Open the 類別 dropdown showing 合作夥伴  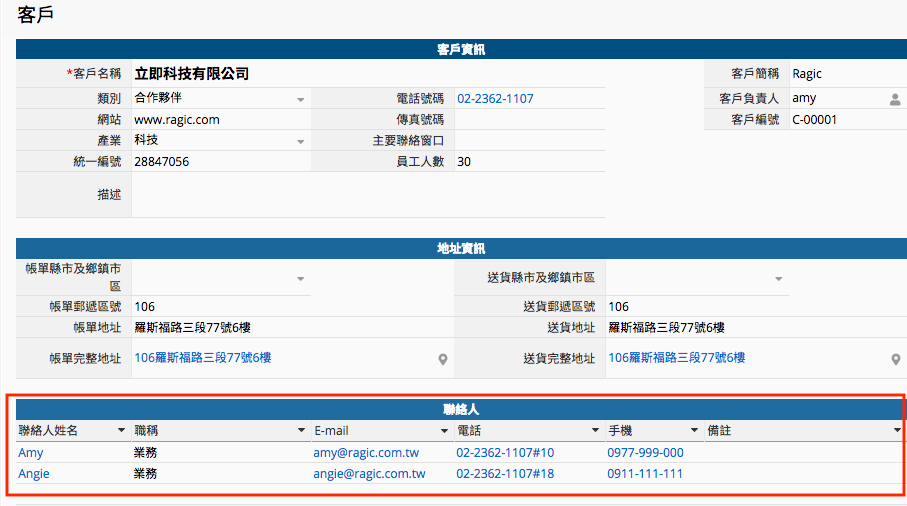point(300,100)
